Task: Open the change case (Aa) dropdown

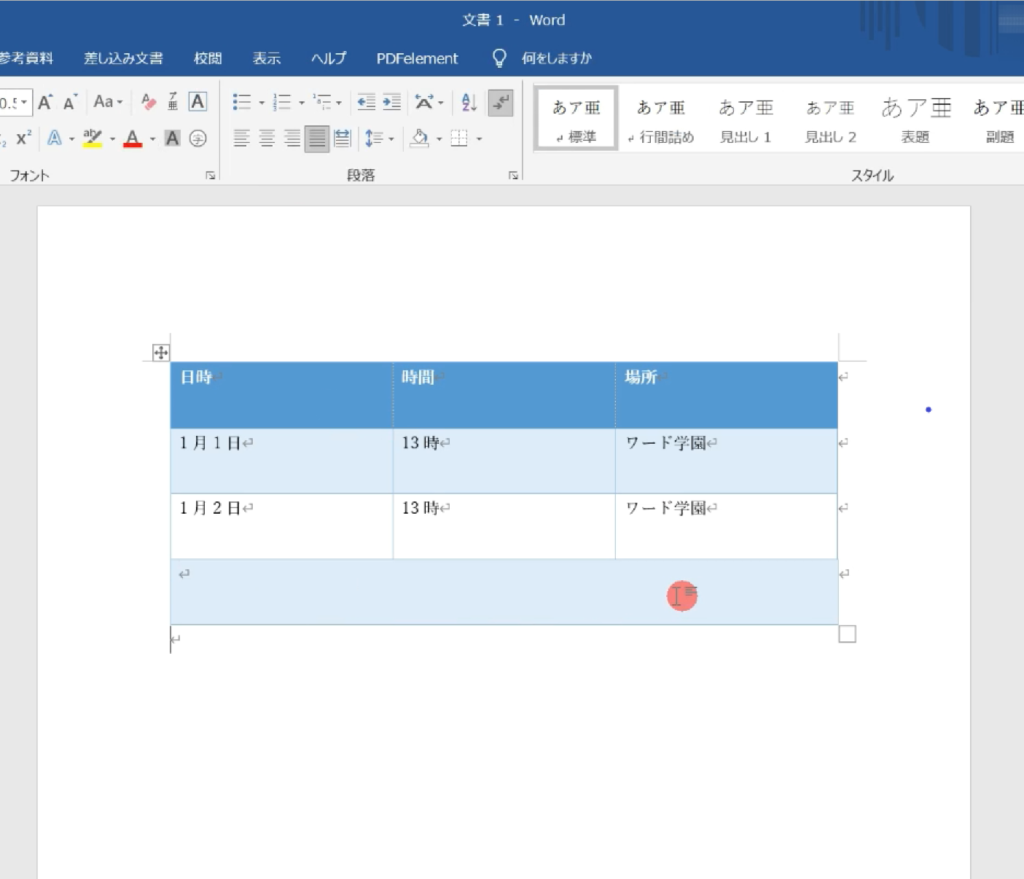Action: [x=107, y=102]
